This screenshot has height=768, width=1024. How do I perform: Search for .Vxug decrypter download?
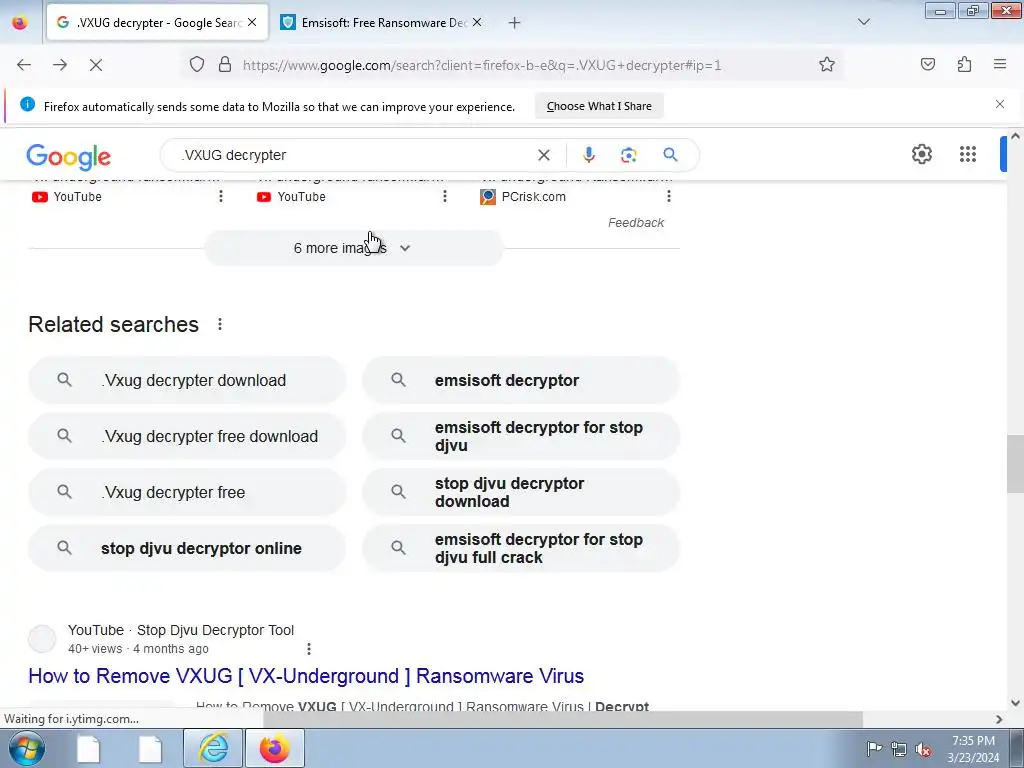pyautogui.click(x=187, y=380)
